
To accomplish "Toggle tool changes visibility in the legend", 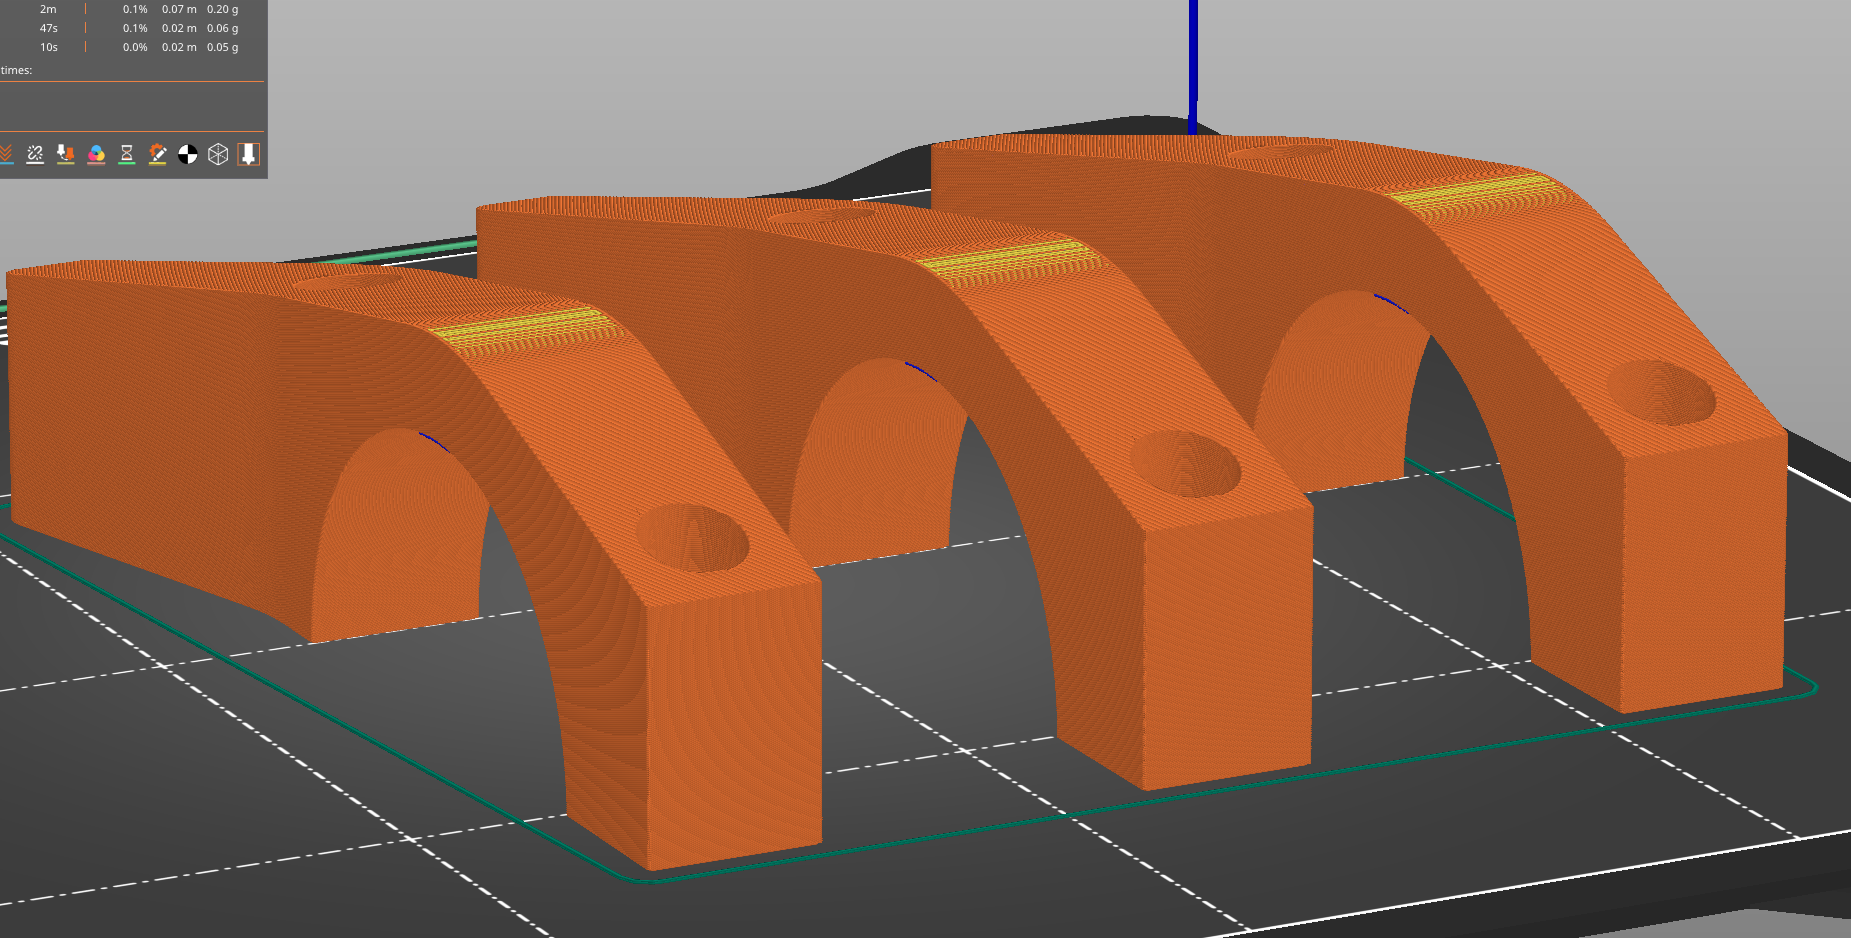I will click(65, 154).
